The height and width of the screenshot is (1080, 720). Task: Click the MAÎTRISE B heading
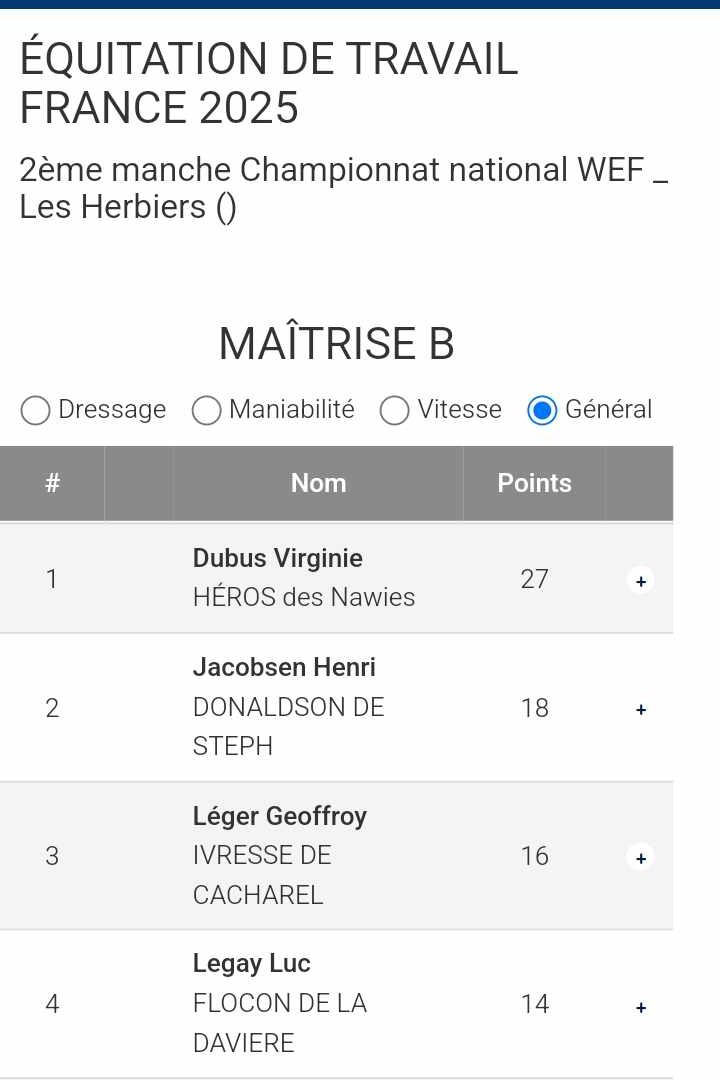pos(336,343)
